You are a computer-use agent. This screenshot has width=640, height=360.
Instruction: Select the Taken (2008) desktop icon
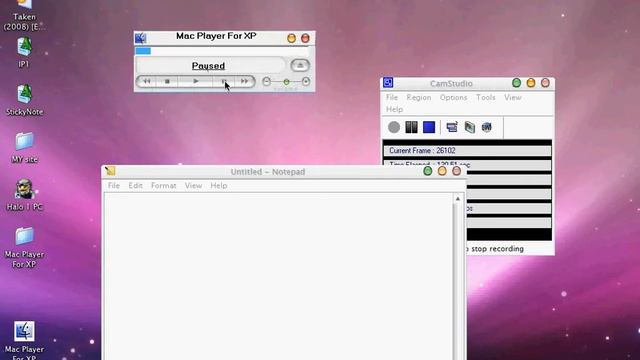(x=24, y=15)
